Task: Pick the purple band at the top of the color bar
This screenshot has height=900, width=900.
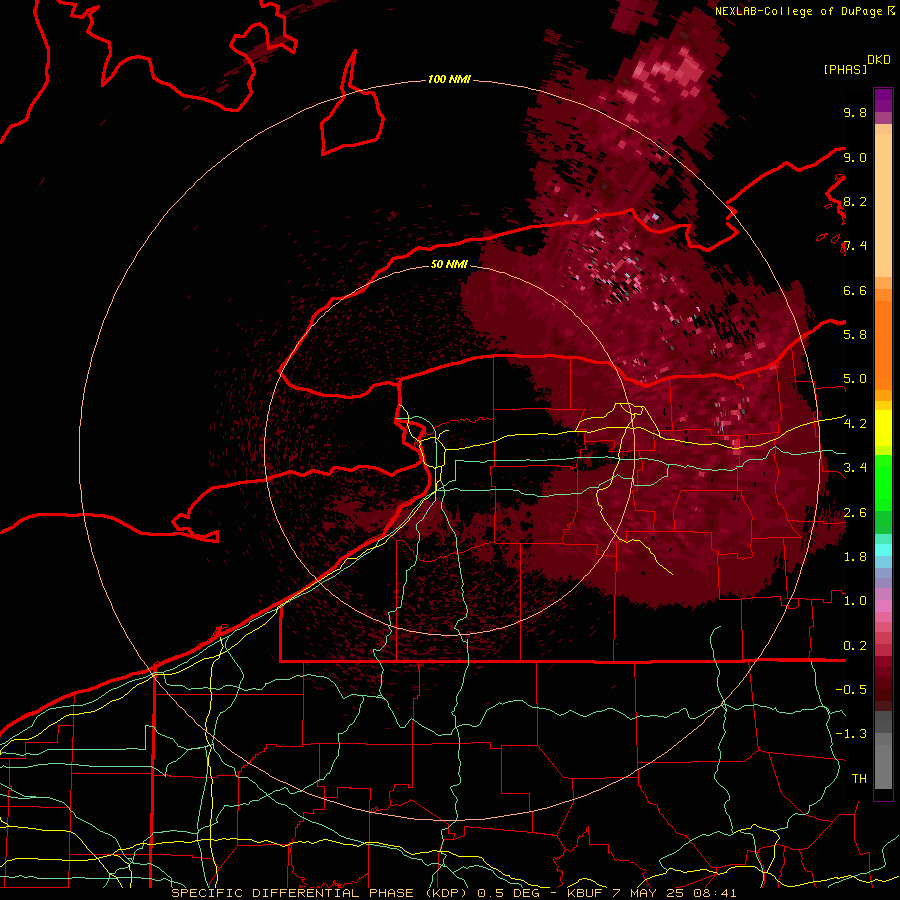Action: [x=883, y=100]
